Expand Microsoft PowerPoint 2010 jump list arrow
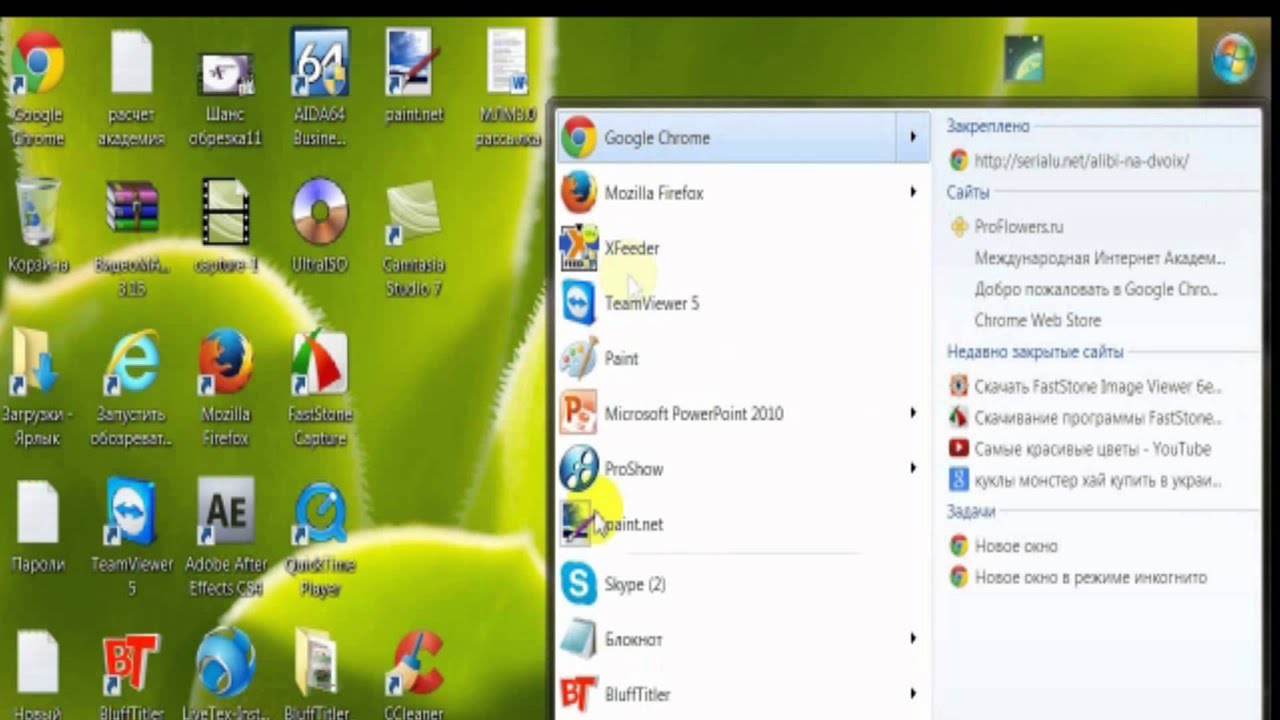This screenshot has width=1280, height=720. (913, 413)
